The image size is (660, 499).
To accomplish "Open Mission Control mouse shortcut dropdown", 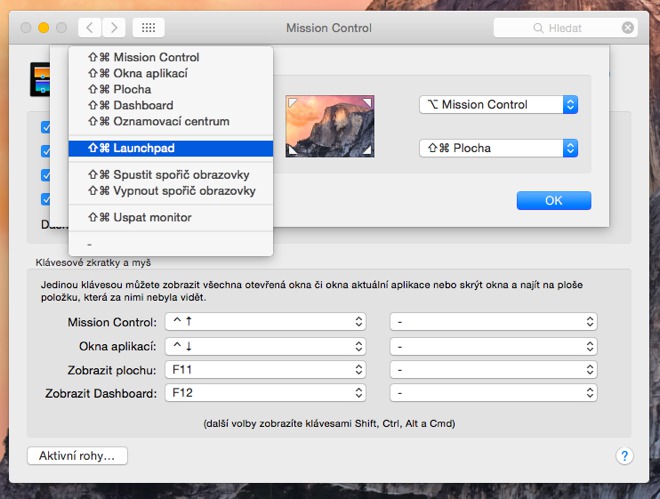I will click(x=493, y=322).
